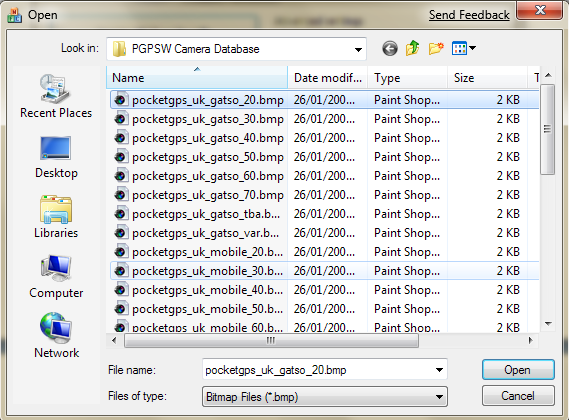Viewport: 569px width, 420px height.
Task: Click the file icon for pocketgps_uk_gatso_40.bmp
Action: (x=121, y=138)
